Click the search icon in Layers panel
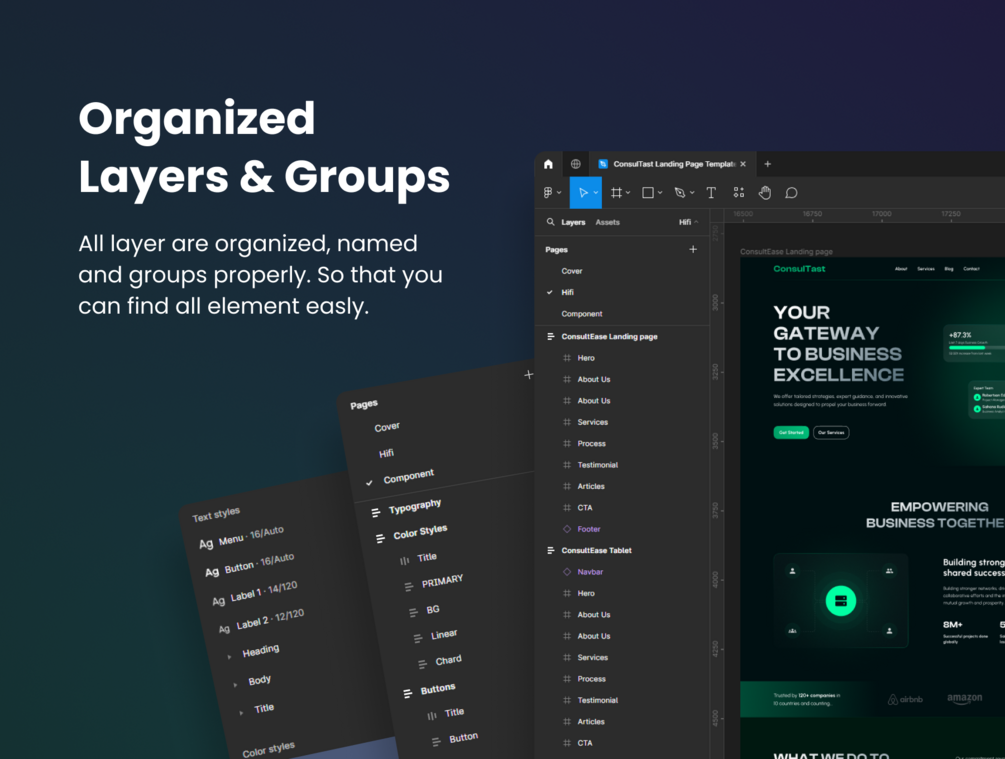The height and width of the screenshot is (759, 1005). (550, 222)
